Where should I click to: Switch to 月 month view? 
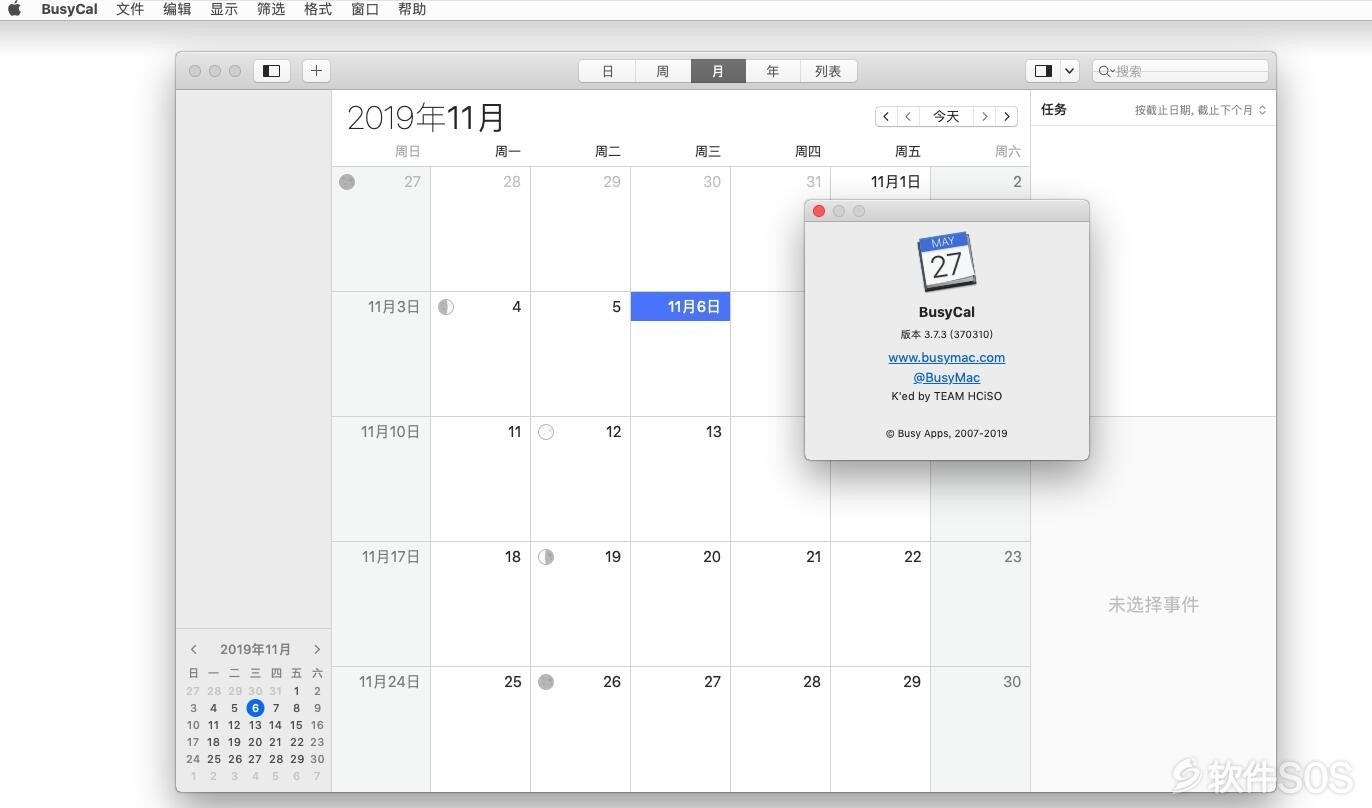[x=718, y=71]
